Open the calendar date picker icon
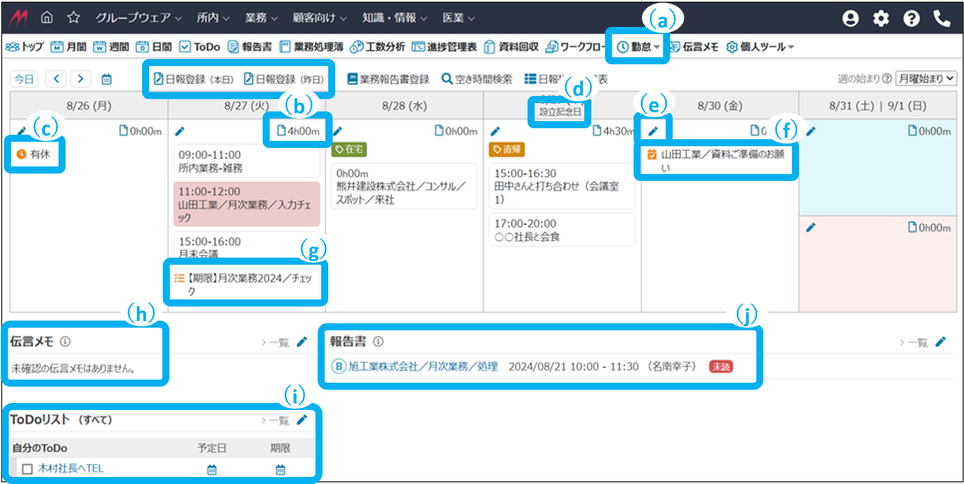This screenshot has height=484, width=964. (x=107, y=79)
